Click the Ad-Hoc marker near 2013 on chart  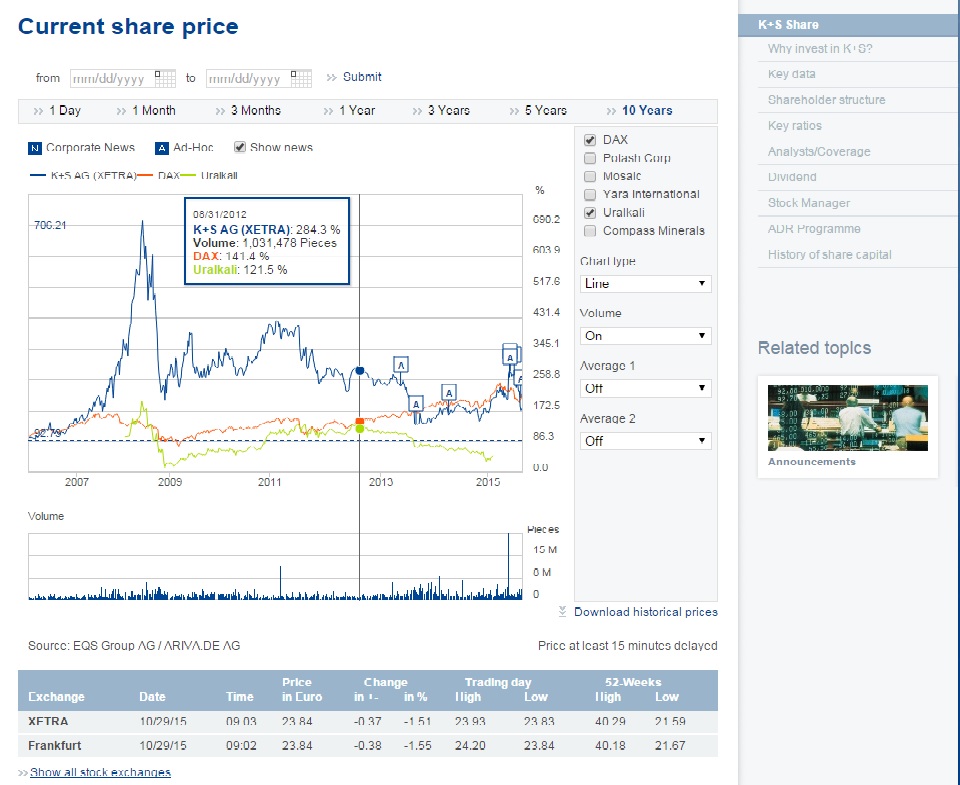[401, 364]
